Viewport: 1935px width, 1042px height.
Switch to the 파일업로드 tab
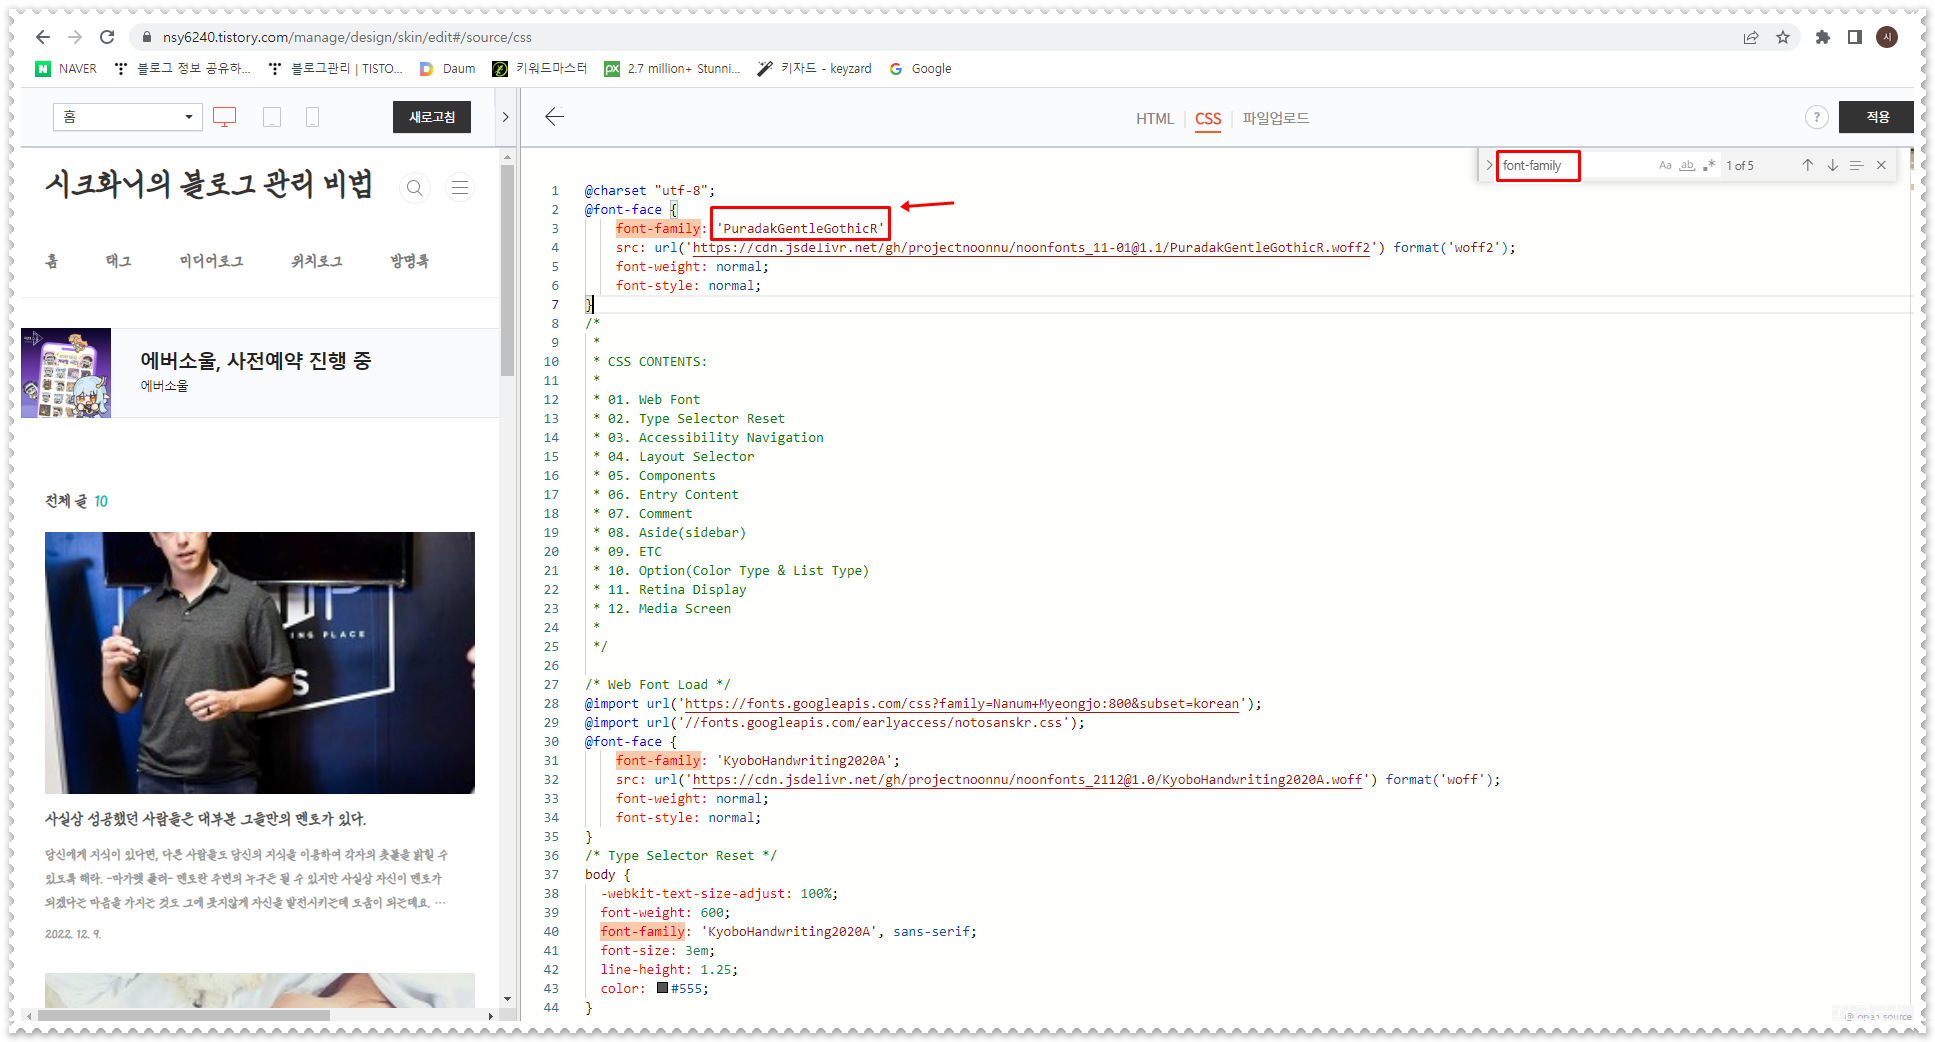coord(1276,118)
